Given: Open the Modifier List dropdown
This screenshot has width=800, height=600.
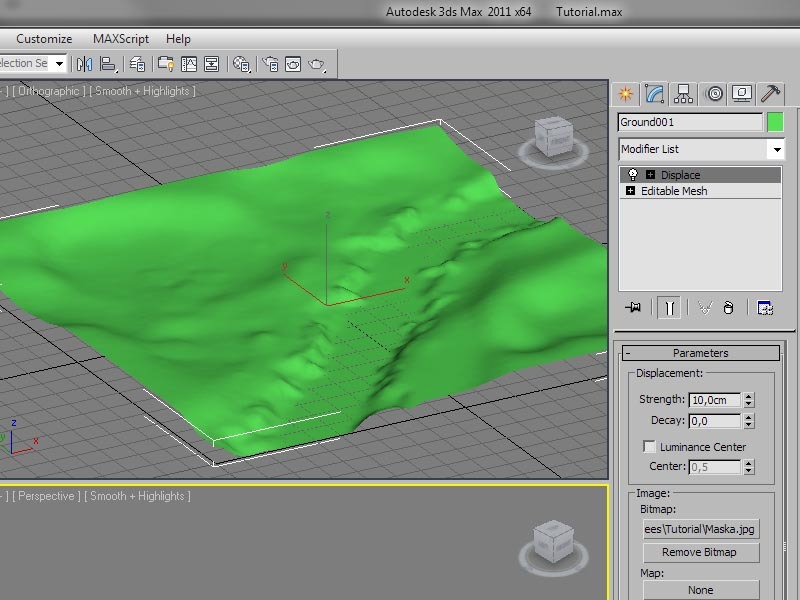Looking at the screenshot, I should tap(776, 149).
